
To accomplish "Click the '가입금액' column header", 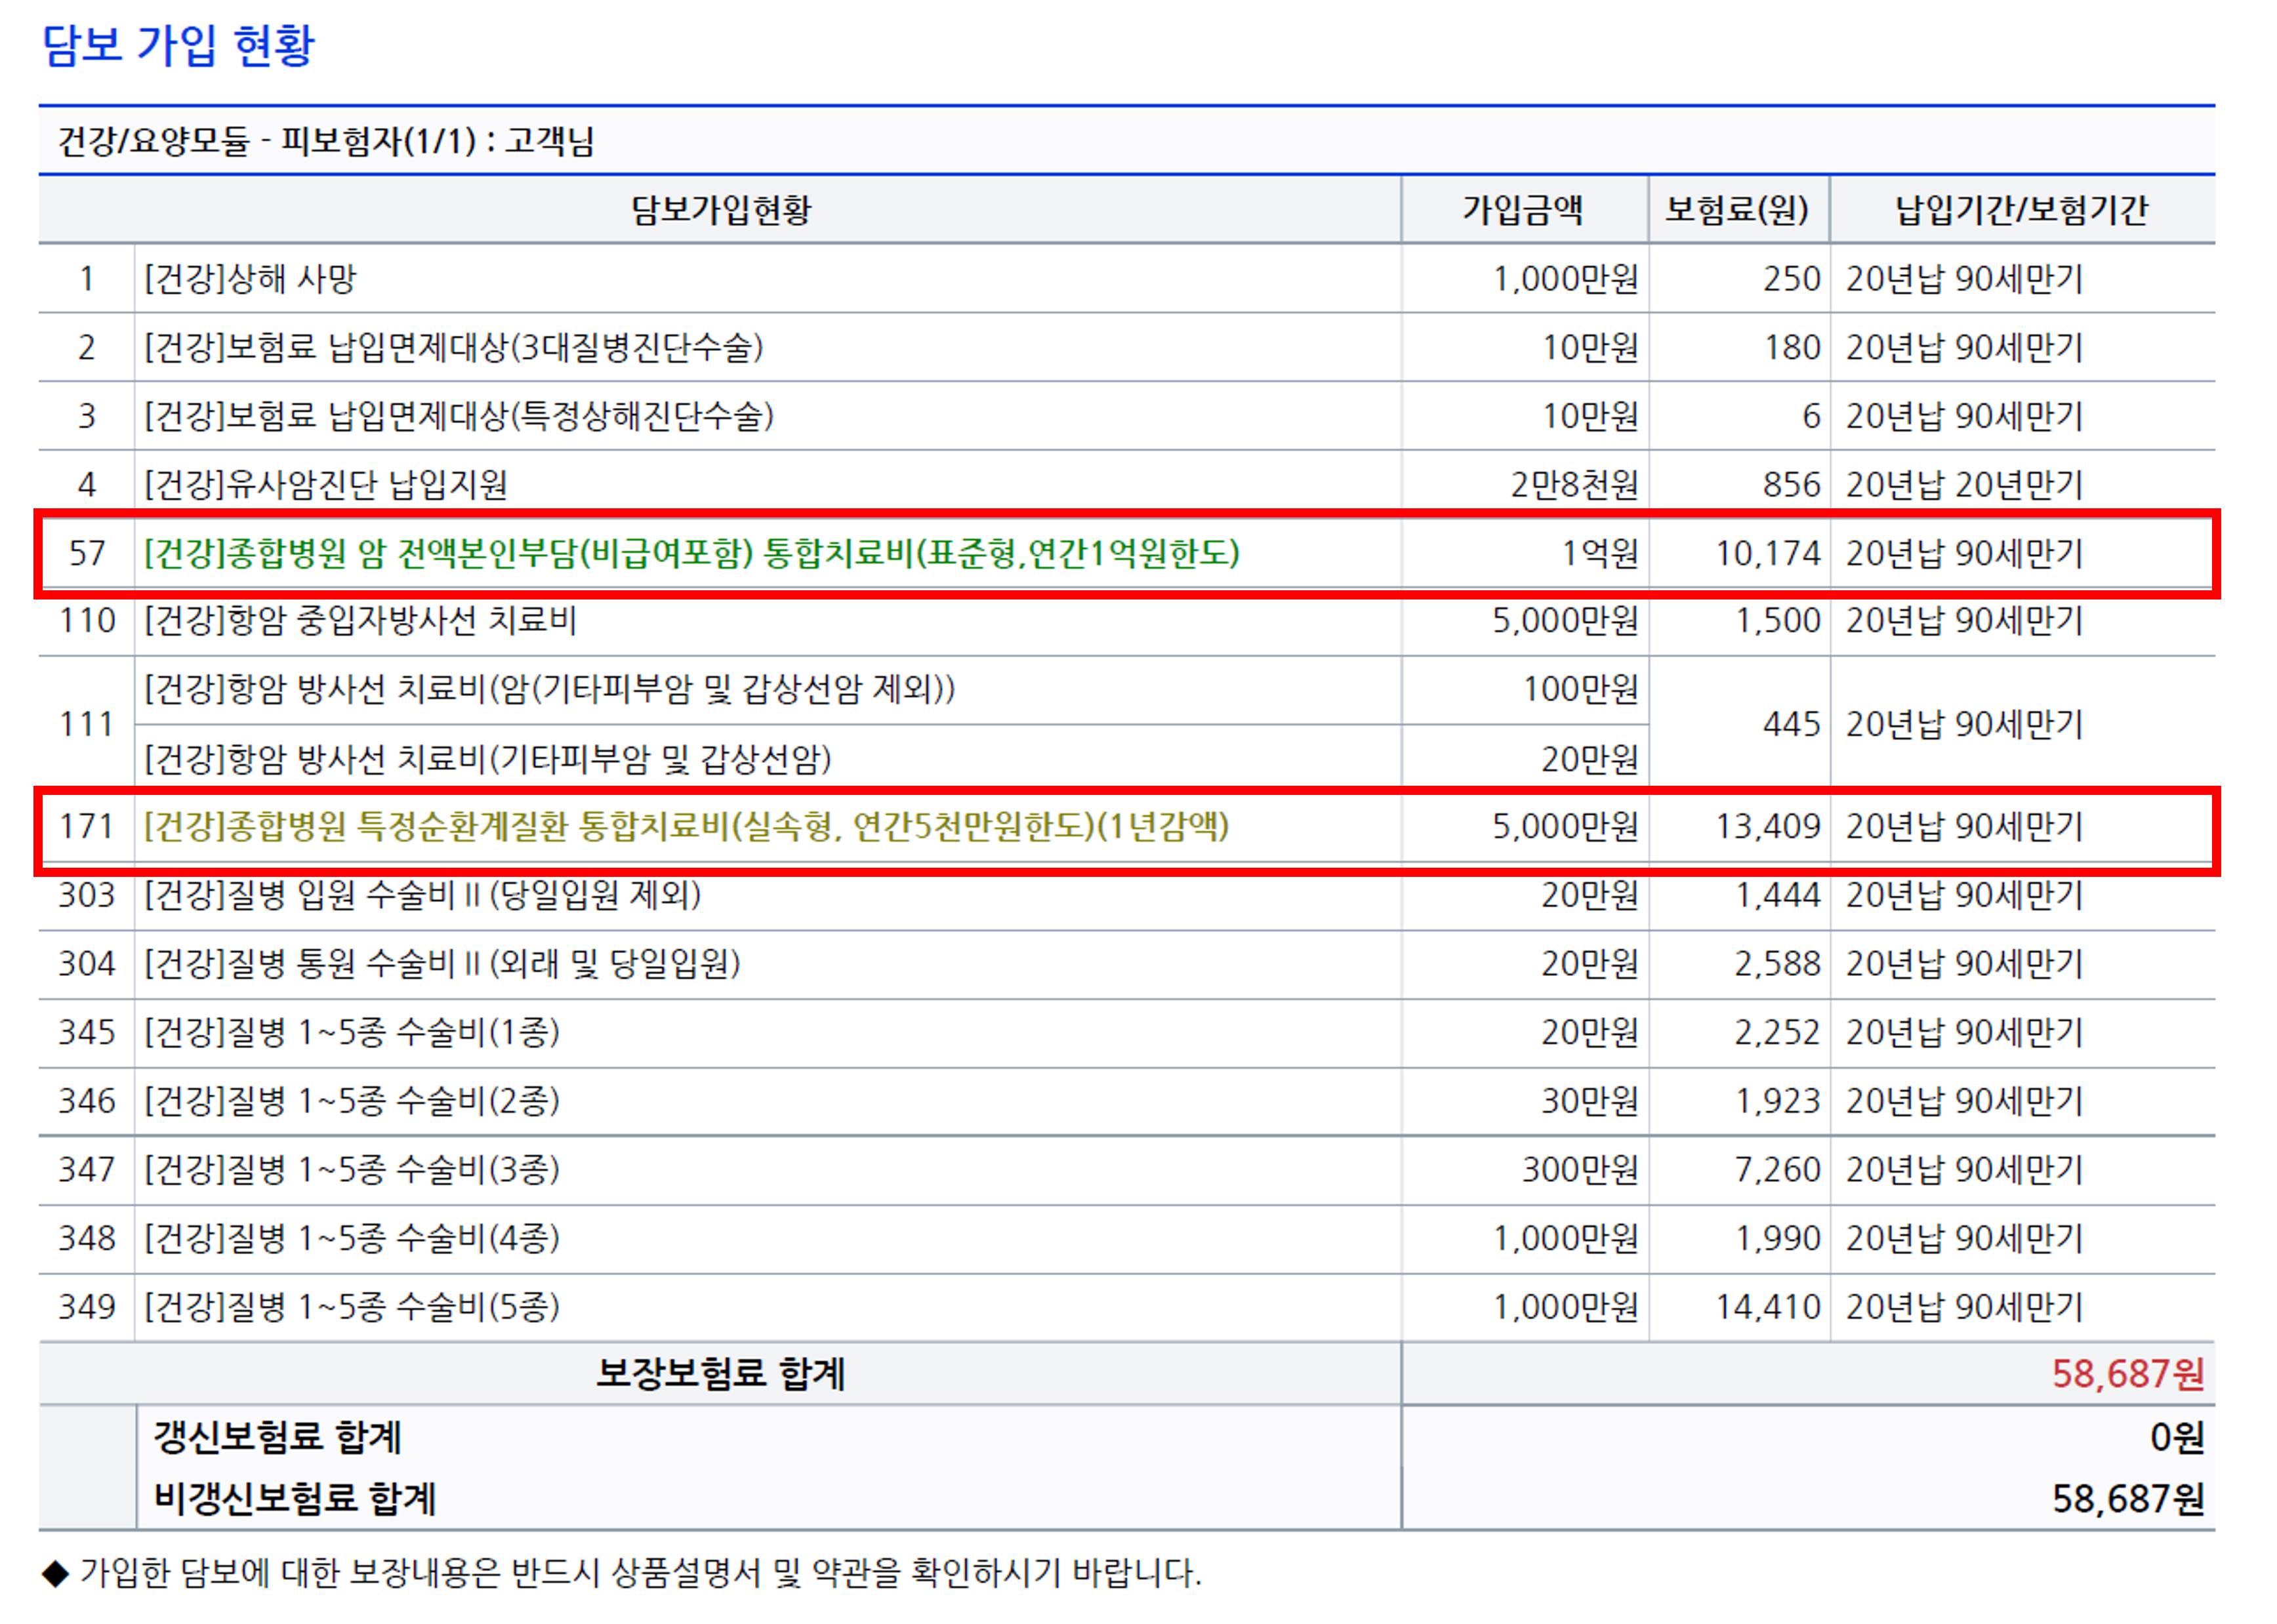I will coord(1523,210).
